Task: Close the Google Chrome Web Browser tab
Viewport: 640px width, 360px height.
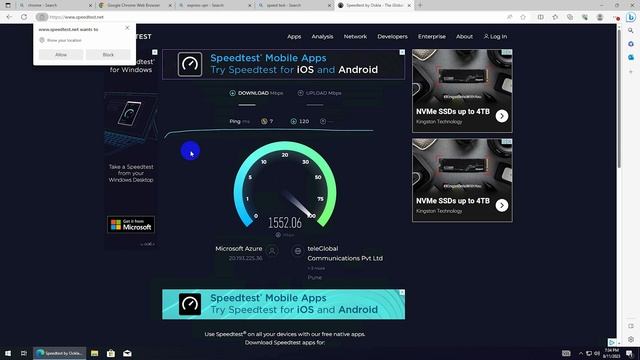Action: pyautogui.click(x=170, y=5)
